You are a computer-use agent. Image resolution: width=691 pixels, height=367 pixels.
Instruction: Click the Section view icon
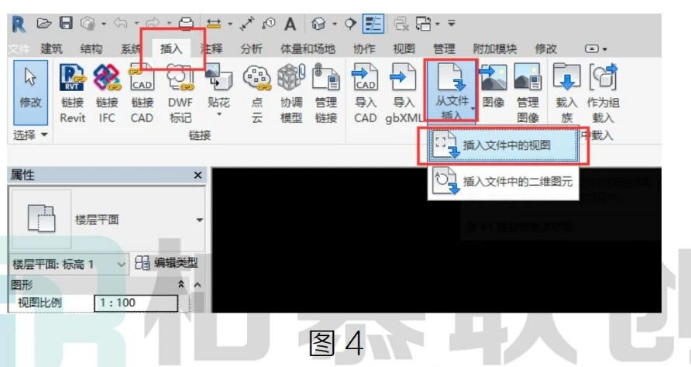click(350, 23)
